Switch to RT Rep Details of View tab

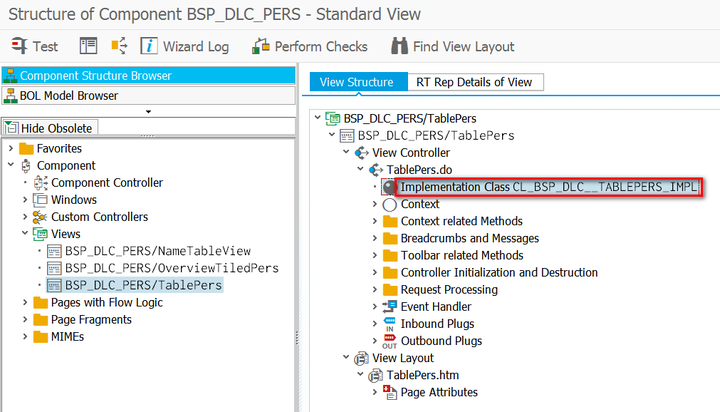[474, 82]
